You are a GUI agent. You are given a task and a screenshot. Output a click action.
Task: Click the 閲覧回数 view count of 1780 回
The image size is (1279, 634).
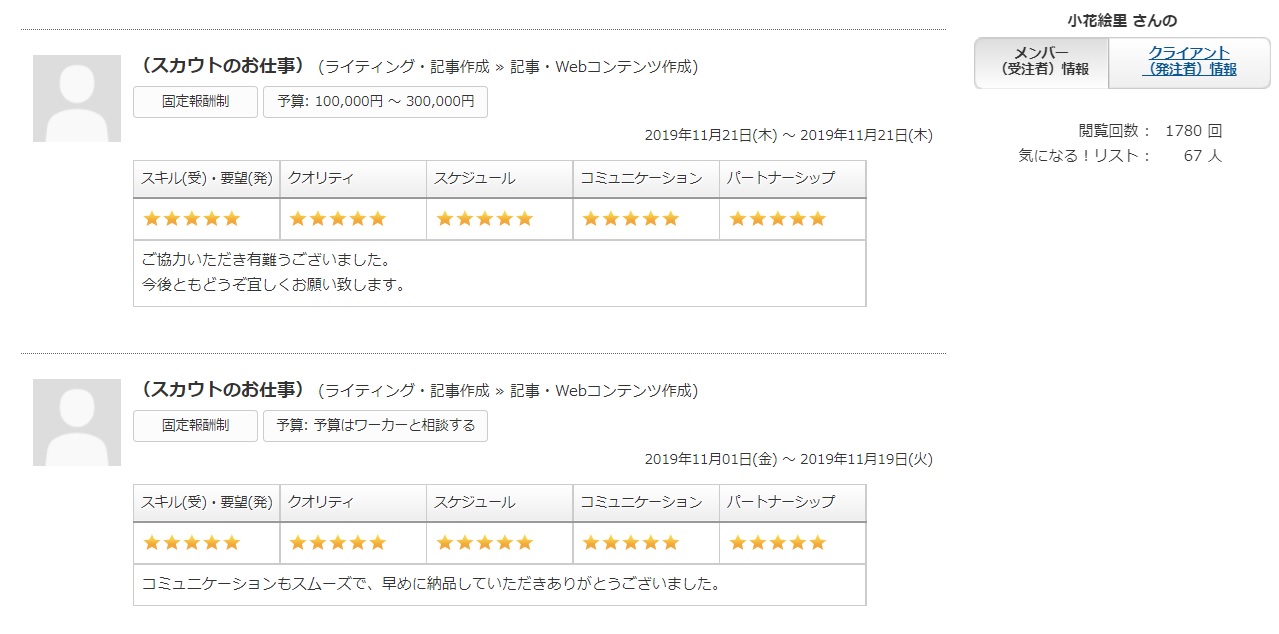pyautogui.click(x=1193, y=131)
